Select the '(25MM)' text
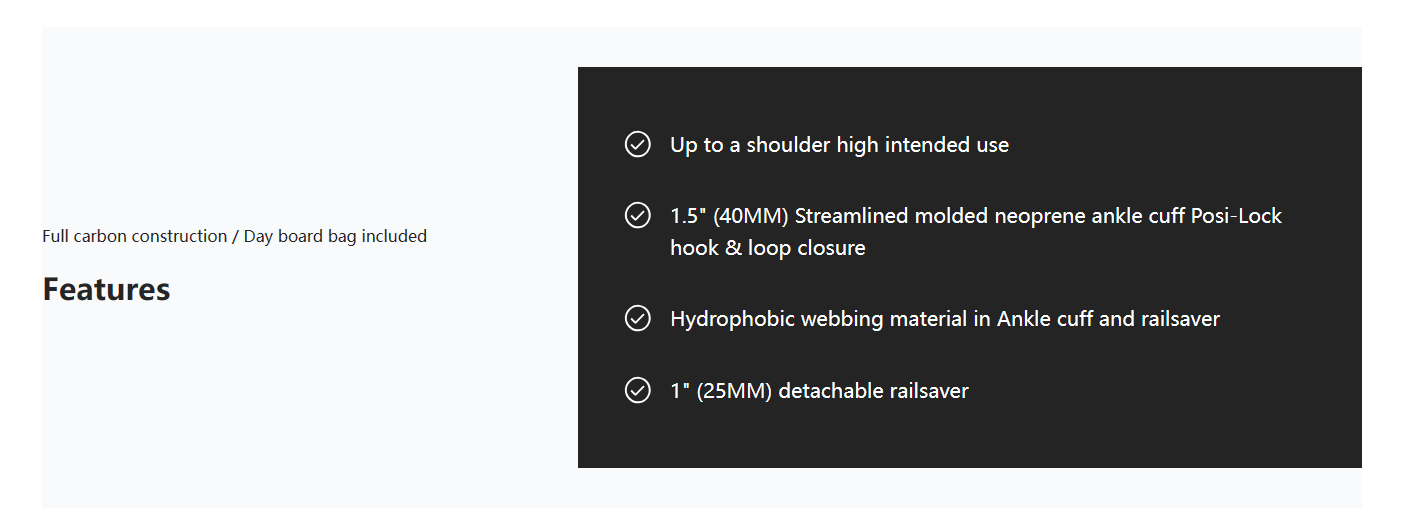The width and height of the screenshot is (1410, 510). coord(734,391)
